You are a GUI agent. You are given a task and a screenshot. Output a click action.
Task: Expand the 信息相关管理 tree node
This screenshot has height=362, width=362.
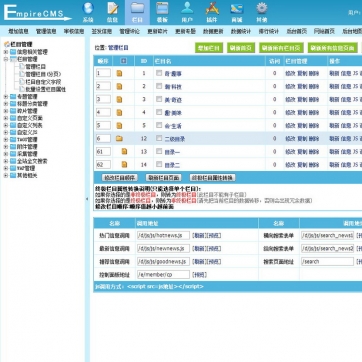pyautogui.click(x=6, y=52)
